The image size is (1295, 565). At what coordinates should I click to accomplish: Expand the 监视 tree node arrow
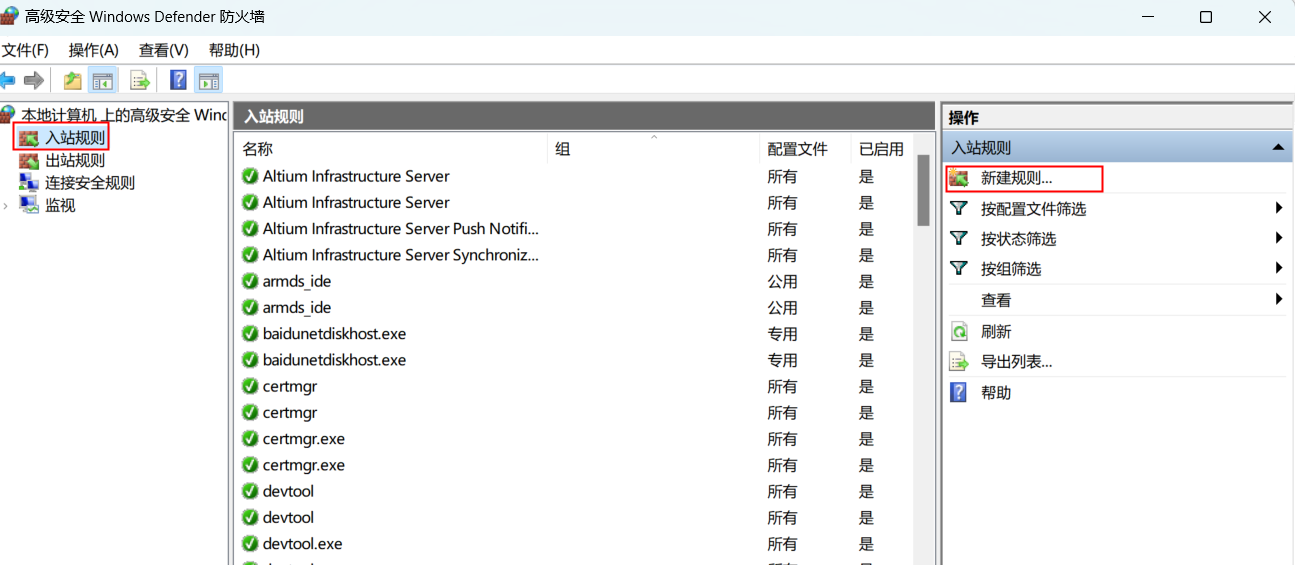6,206
